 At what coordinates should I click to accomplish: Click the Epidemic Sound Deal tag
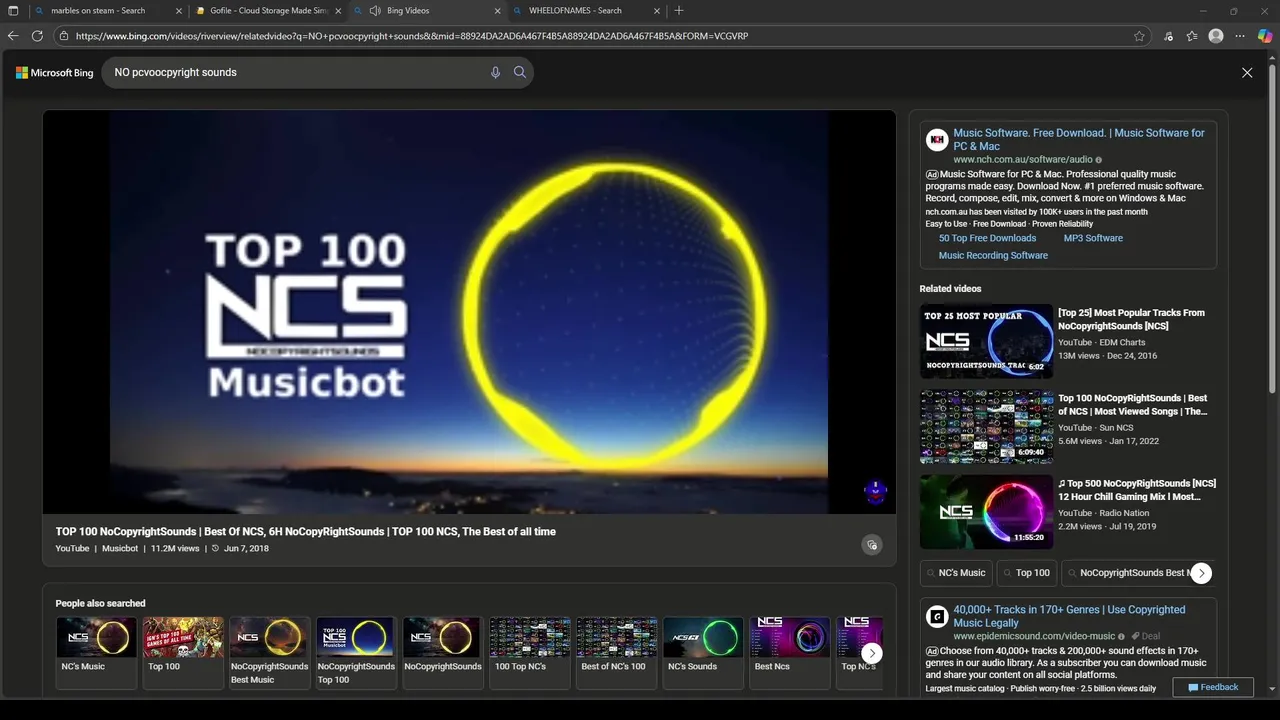tap(1146, 636)
